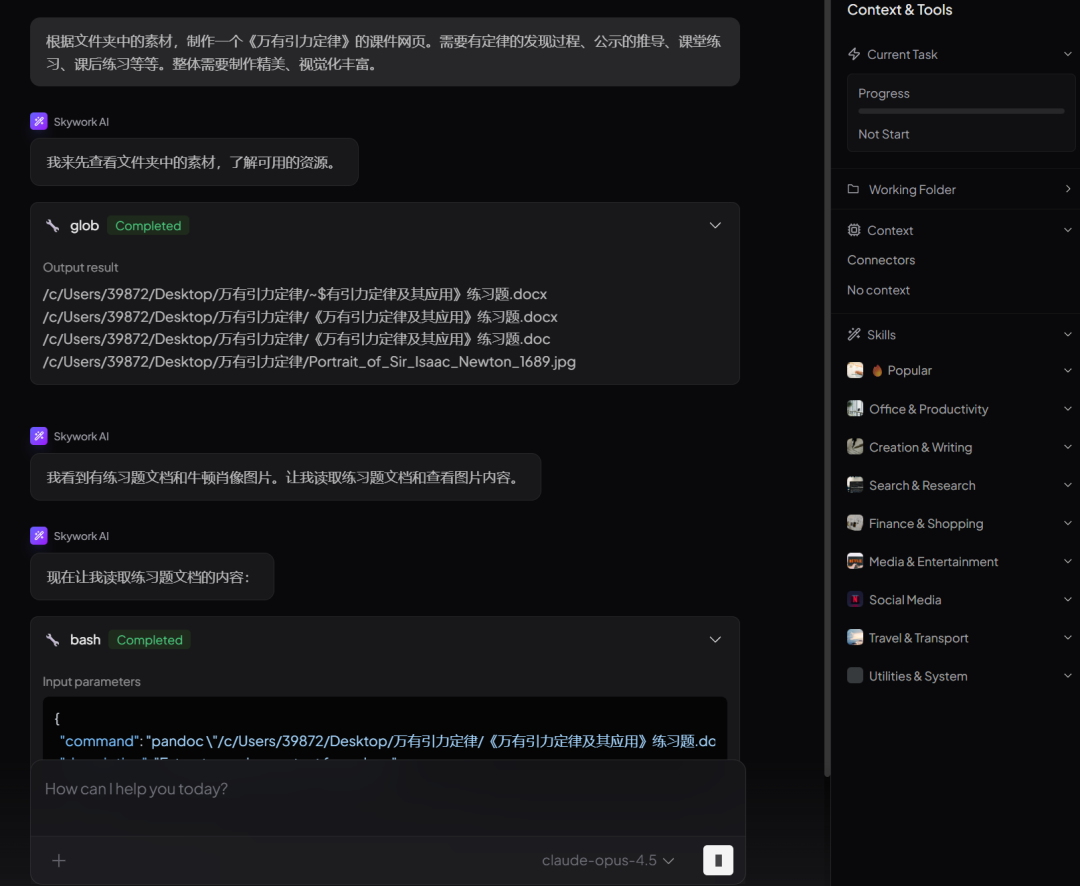Select the Creation & Writing skills item
Image resolution: width=1080 pixels, height=886 pixels.
[920, 447]
